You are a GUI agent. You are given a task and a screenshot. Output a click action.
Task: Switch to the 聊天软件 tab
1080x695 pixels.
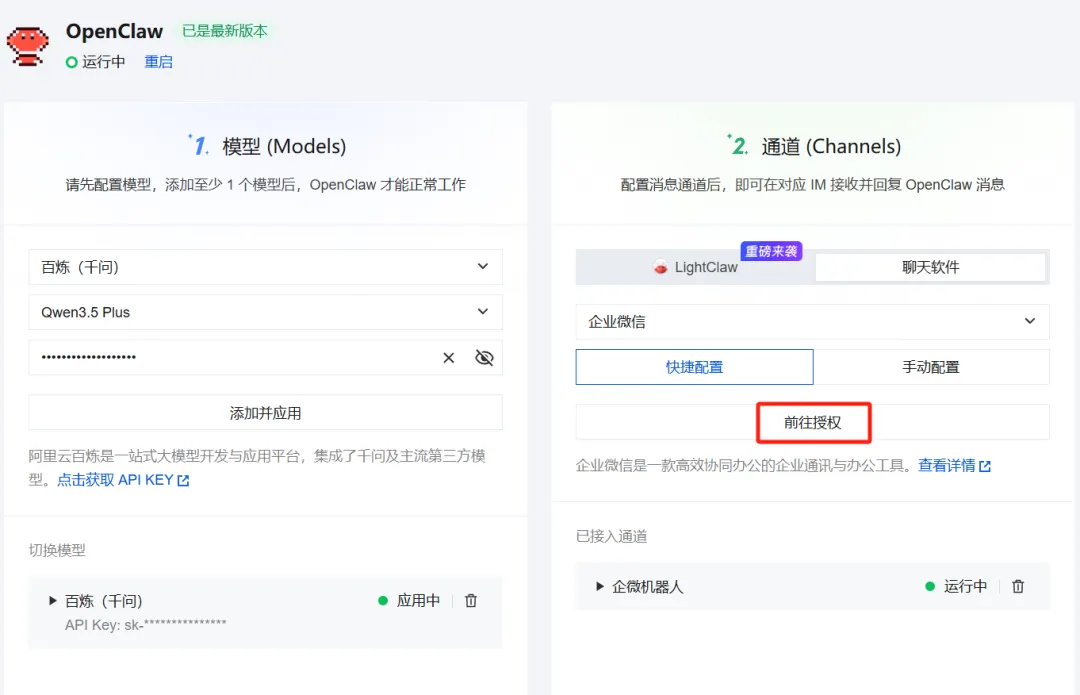(x=931, y=267)
